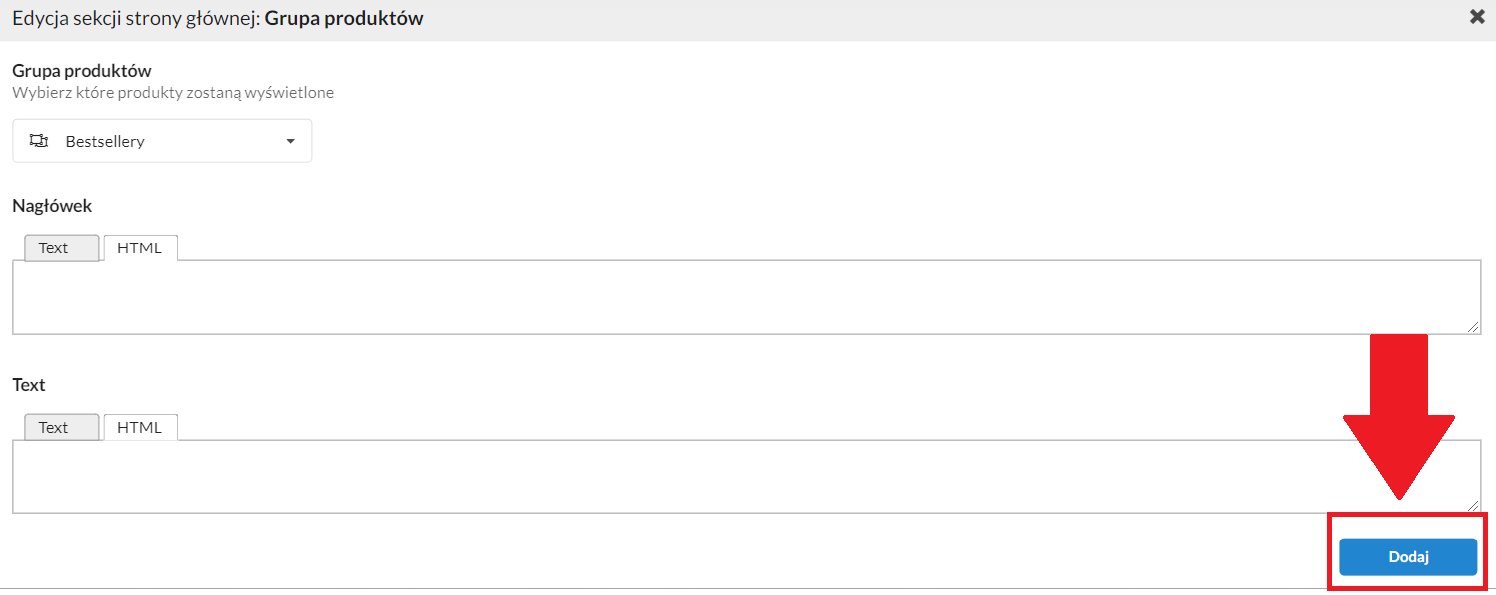1496x595 pixels.
Task: Click the Grupa produktów field label
Action: [82, 71]
